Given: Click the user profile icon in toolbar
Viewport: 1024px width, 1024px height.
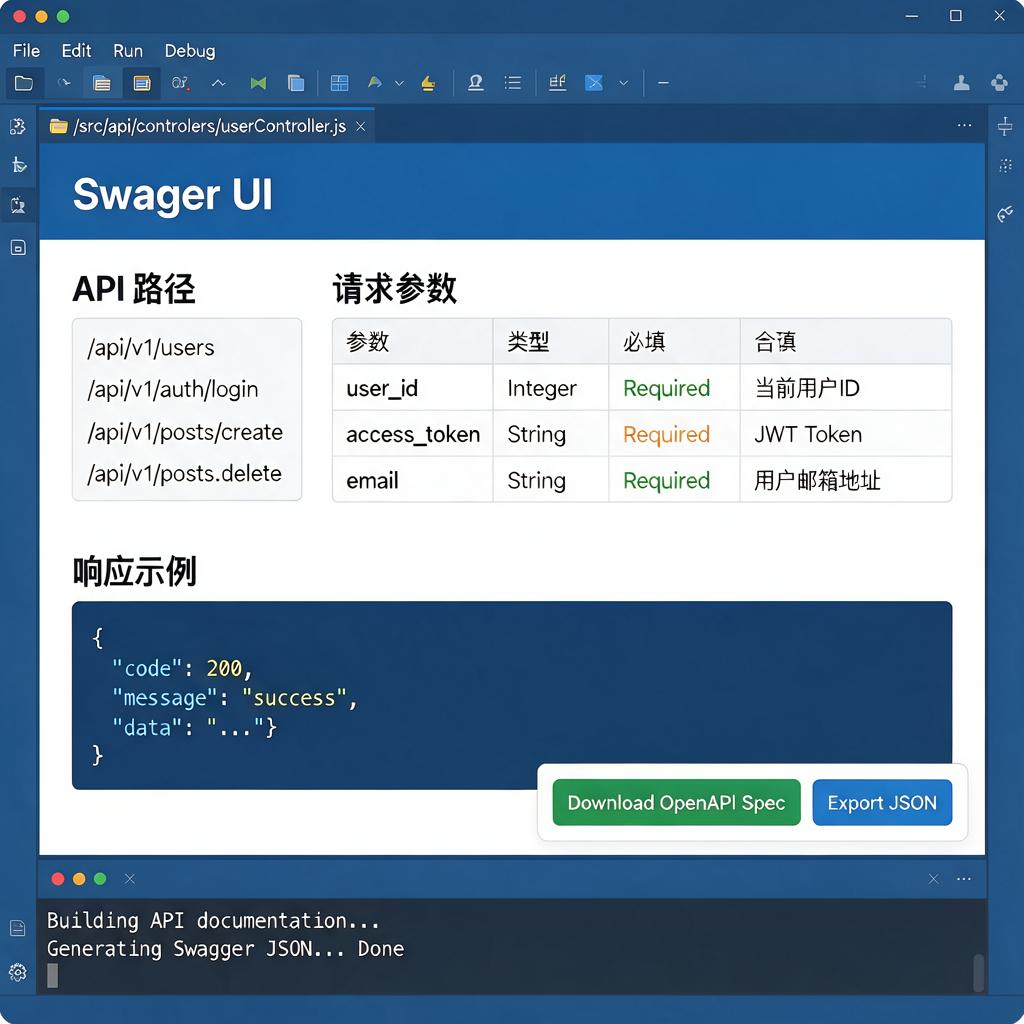Looking at the screenshot, I should click(961, 83).
